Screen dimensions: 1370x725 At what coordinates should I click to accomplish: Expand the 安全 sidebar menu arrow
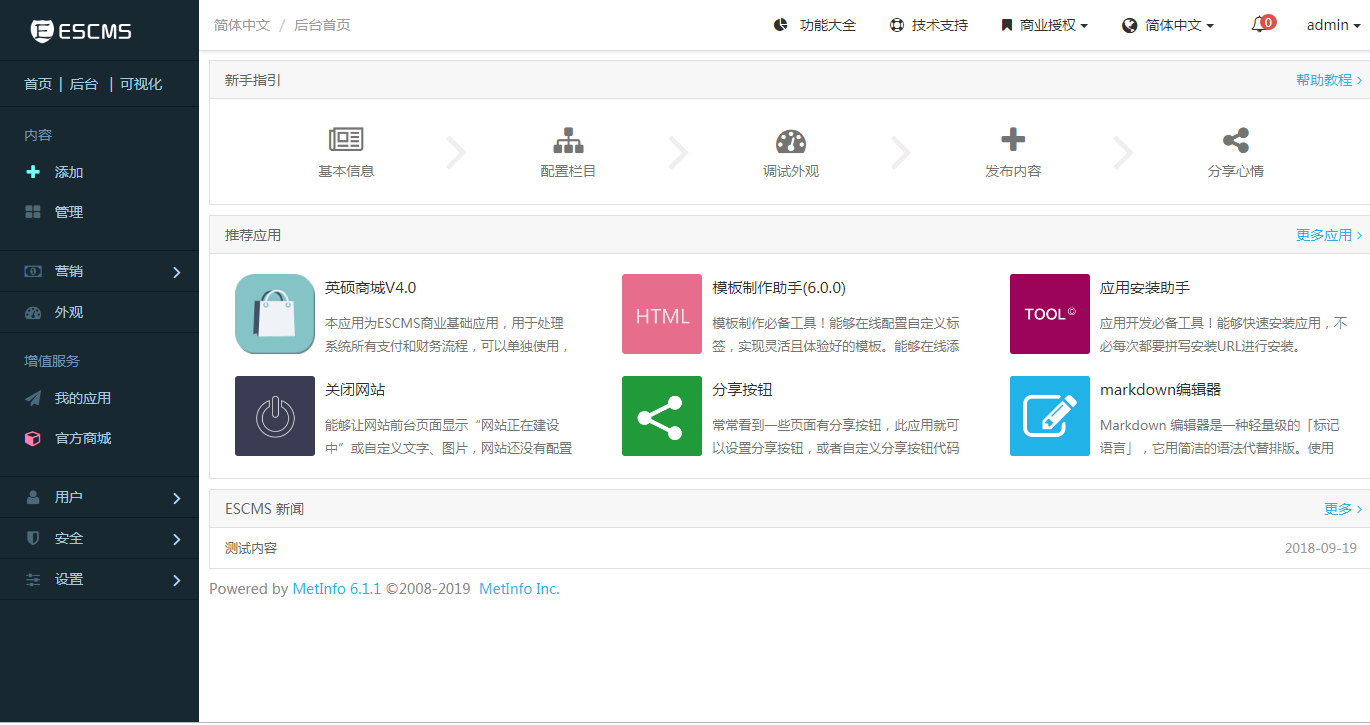click(177, 539)
